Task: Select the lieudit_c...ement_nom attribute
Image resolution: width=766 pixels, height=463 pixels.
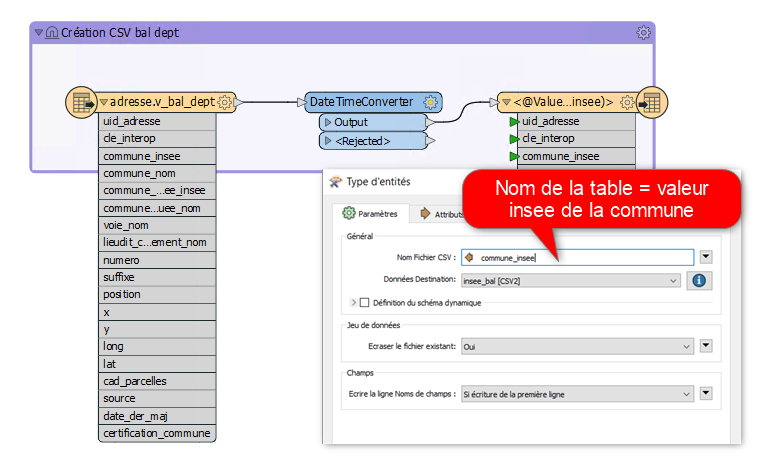Action: (157, 242)
